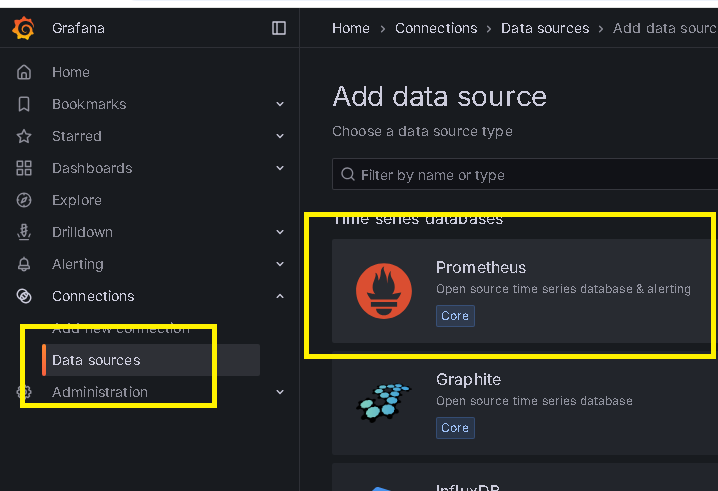This screenshot has height=491, width=718.
Task: Expand the Starred section chevron
Action: [280, 136]
